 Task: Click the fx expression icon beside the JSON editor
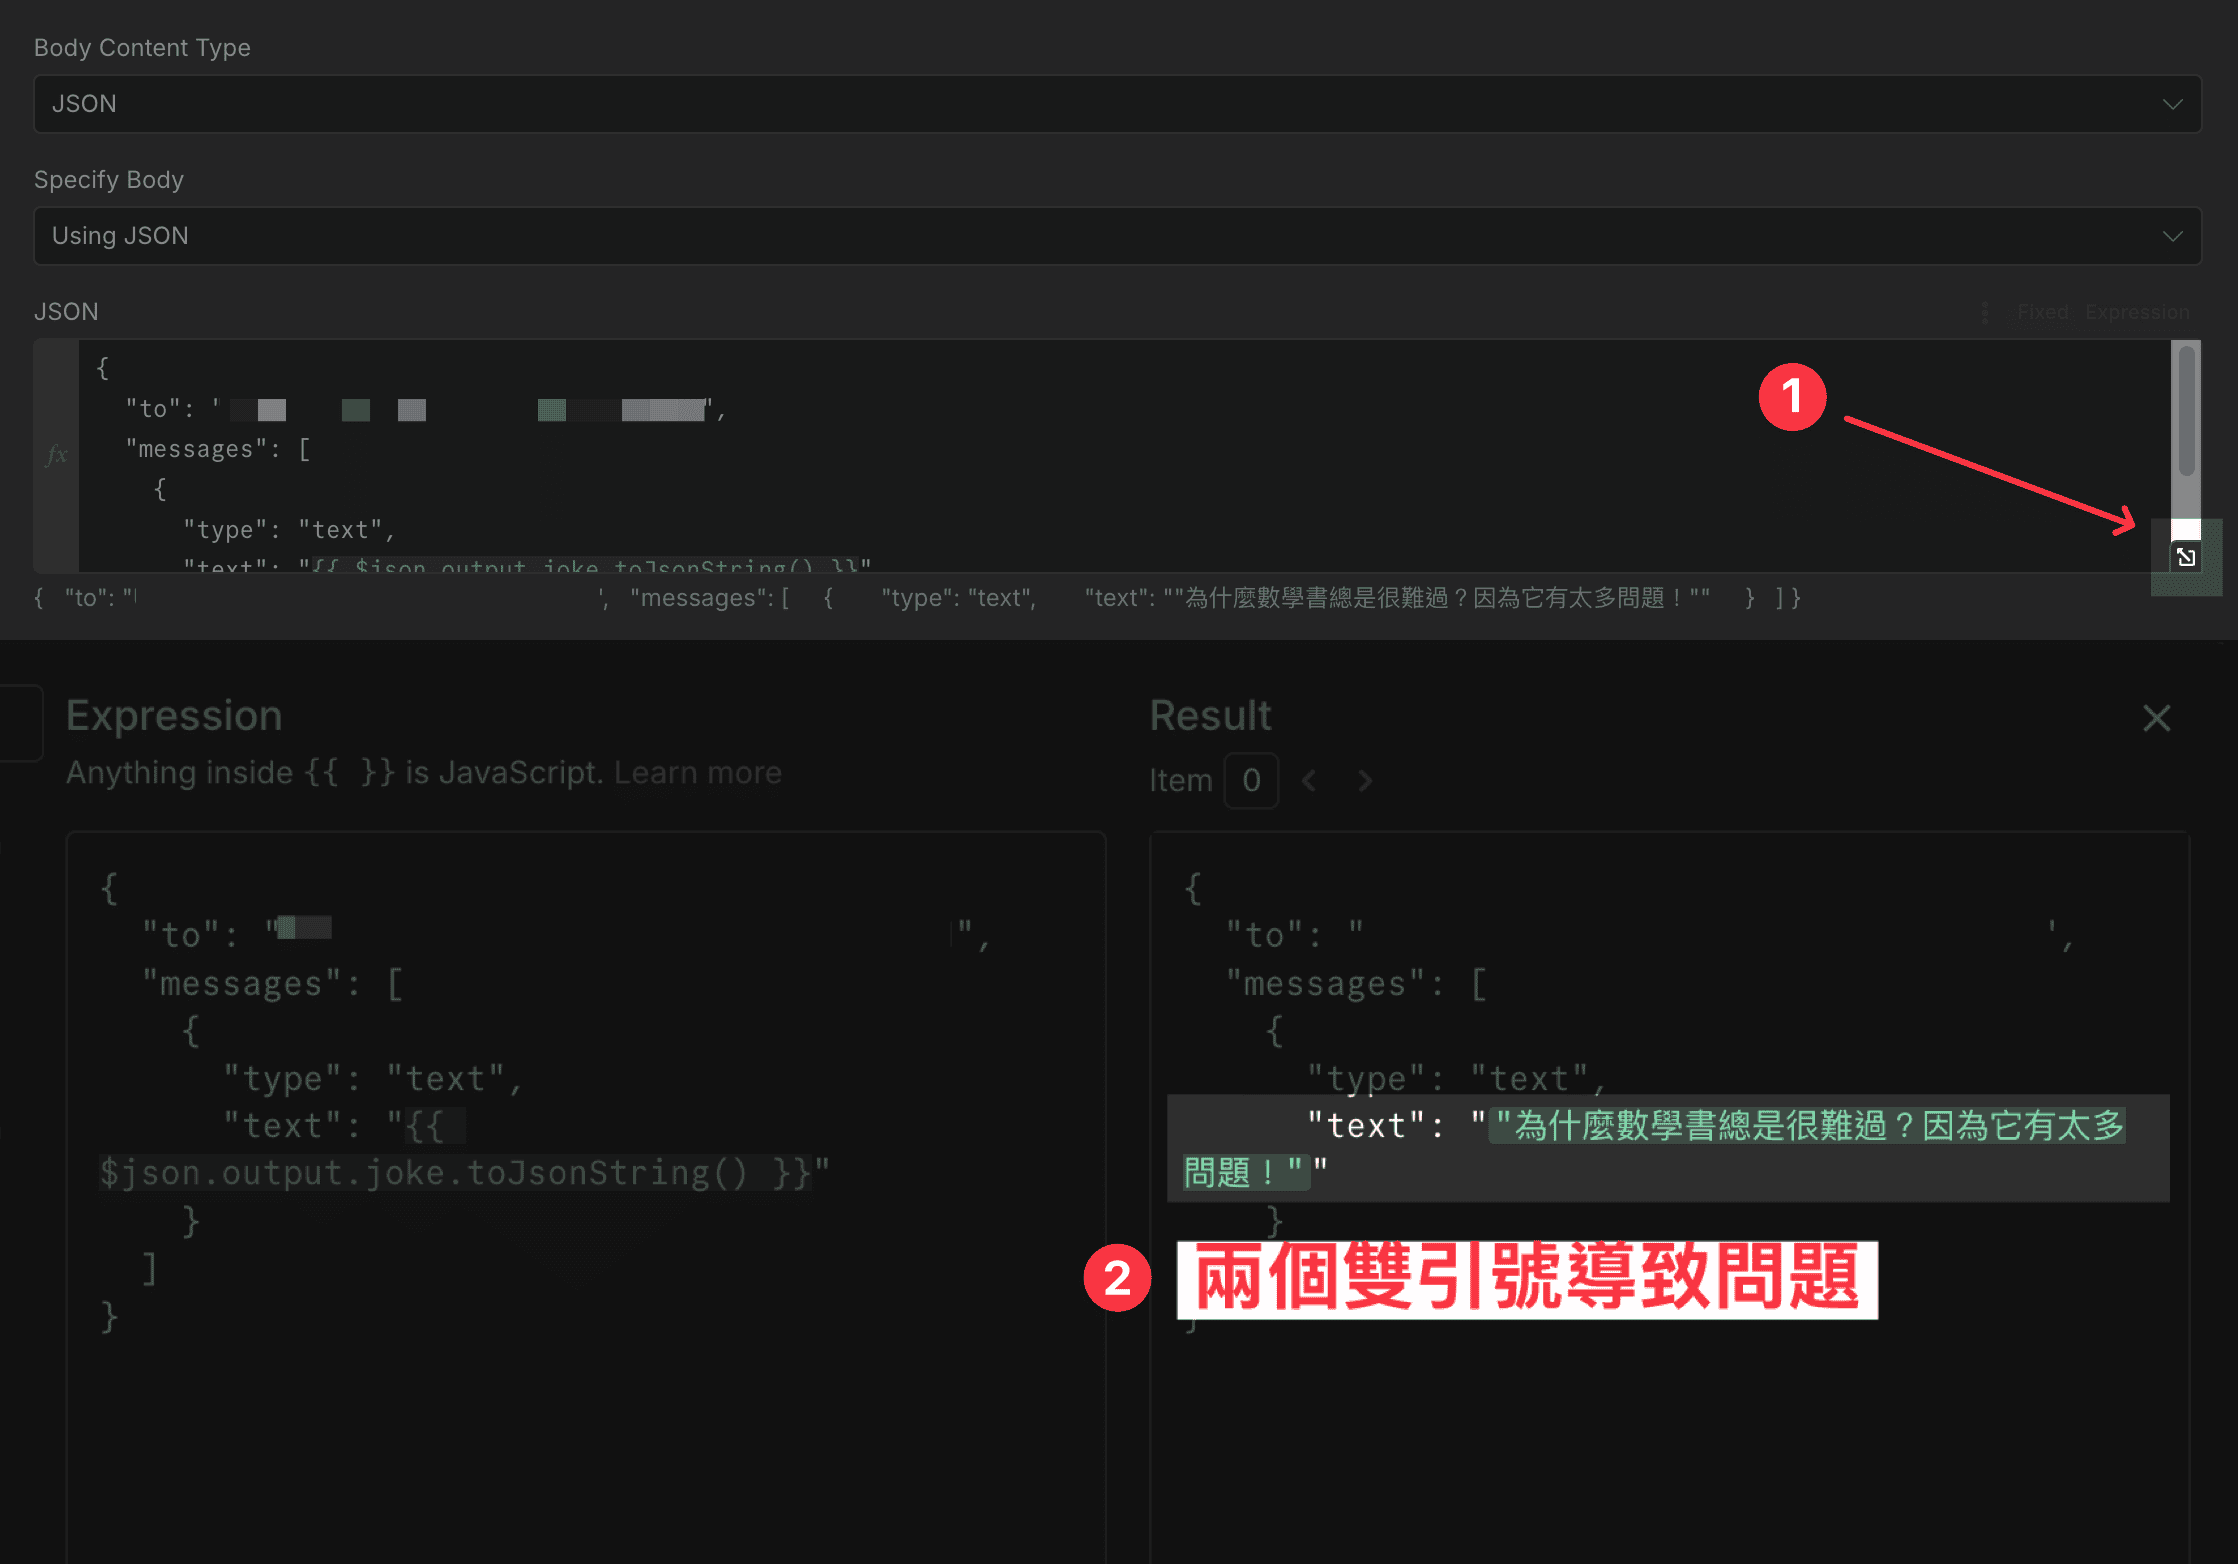click(56, 455)
